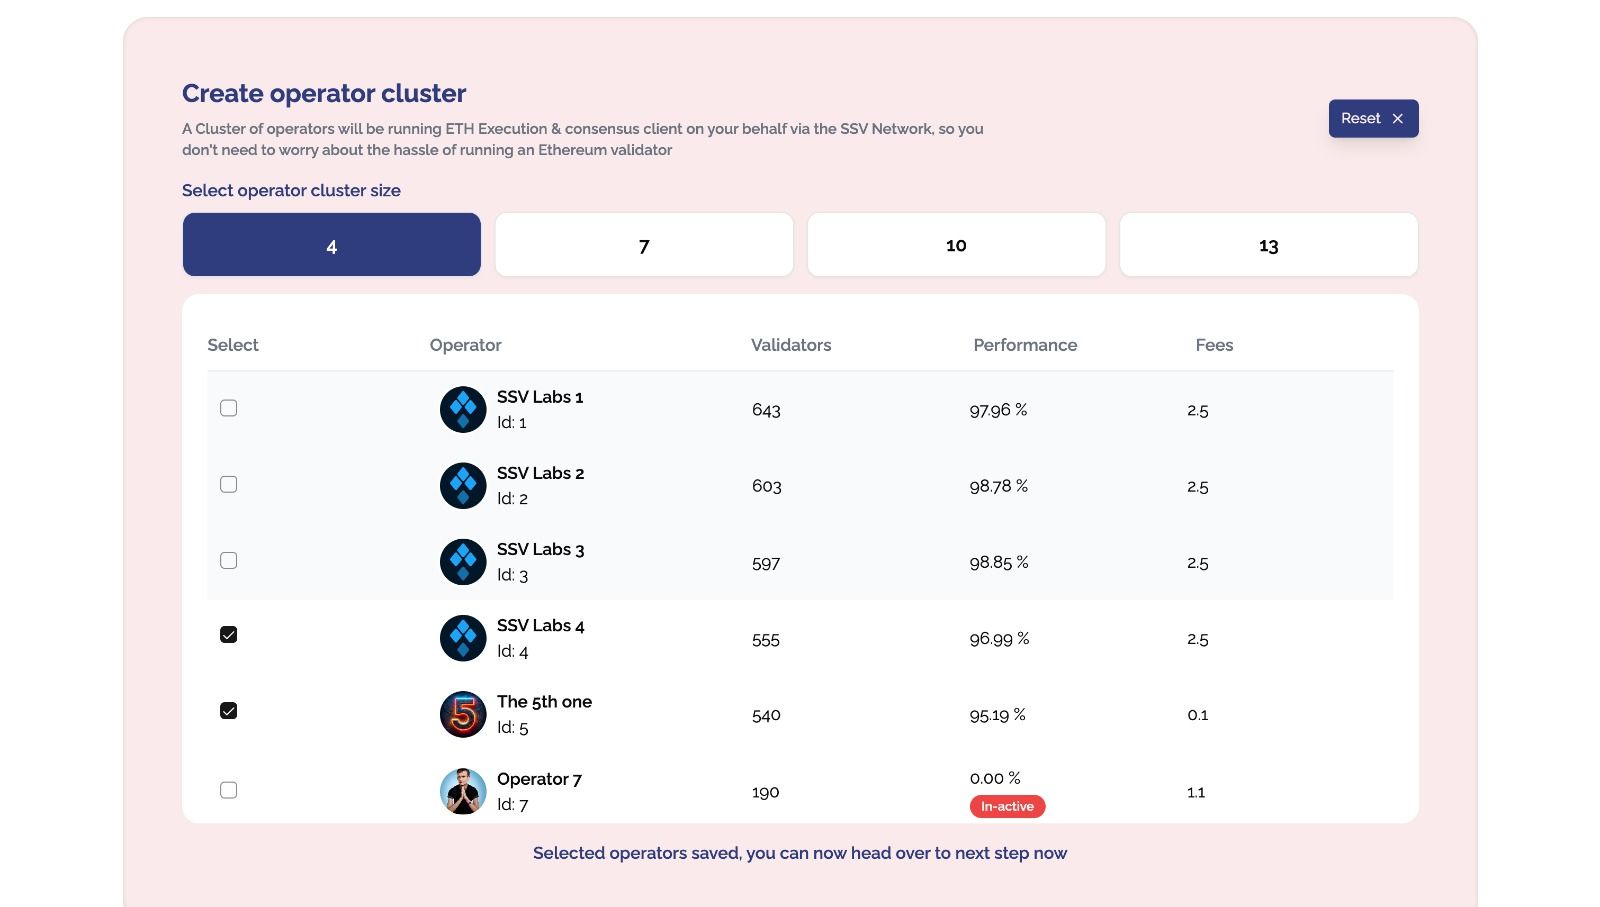This screenshot has height=907, width=1600.
Task: Click the Create operator cluster heading
Action: 324,93
